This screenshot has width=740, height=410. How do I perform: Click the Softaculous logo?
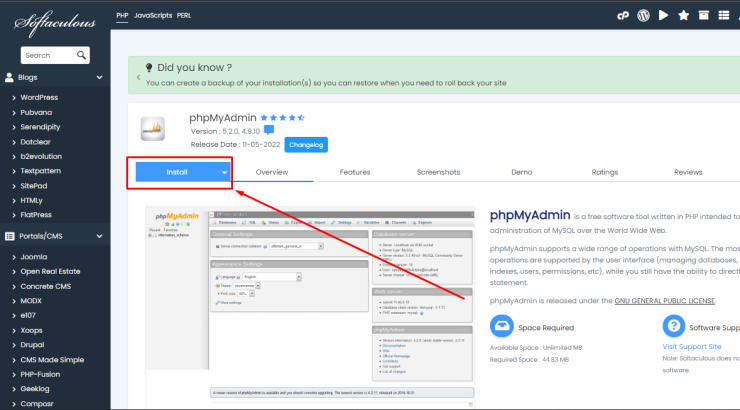pos(55,23)
